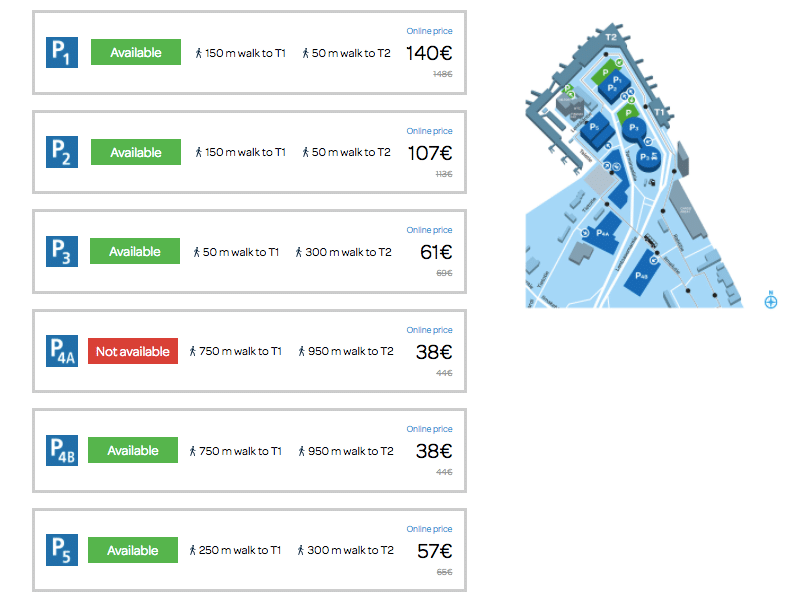Select P1 parking Available button
The height and width of the screenshot is (598, 799).
tap(136, 53)
